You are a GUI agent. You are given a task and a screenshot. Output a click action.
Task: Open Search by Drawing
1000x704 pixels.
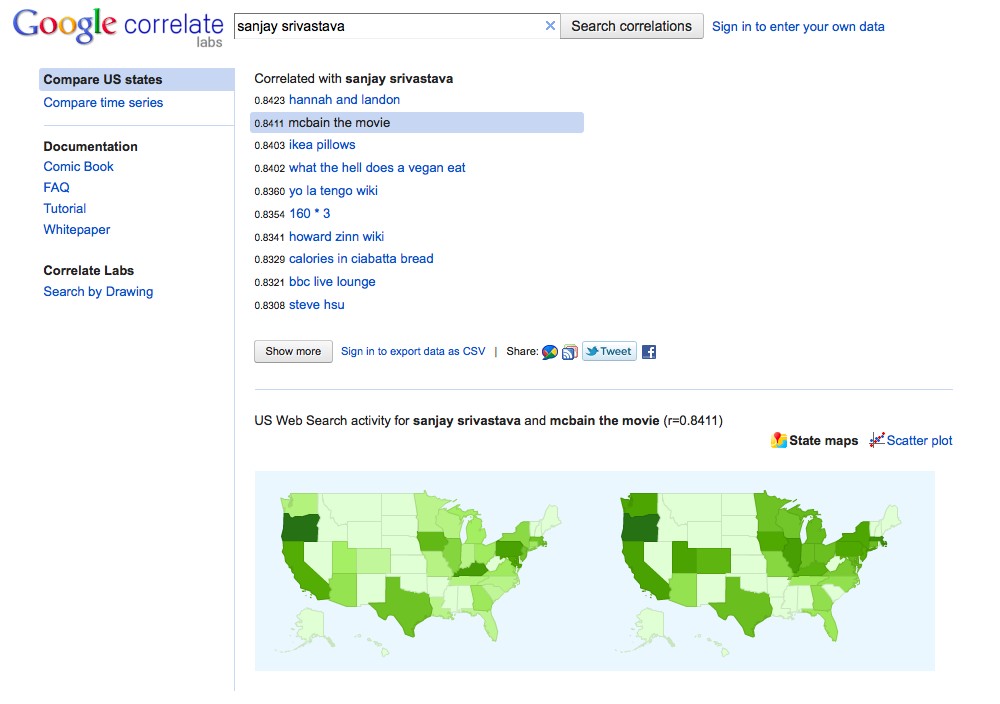tap(98, 292)
